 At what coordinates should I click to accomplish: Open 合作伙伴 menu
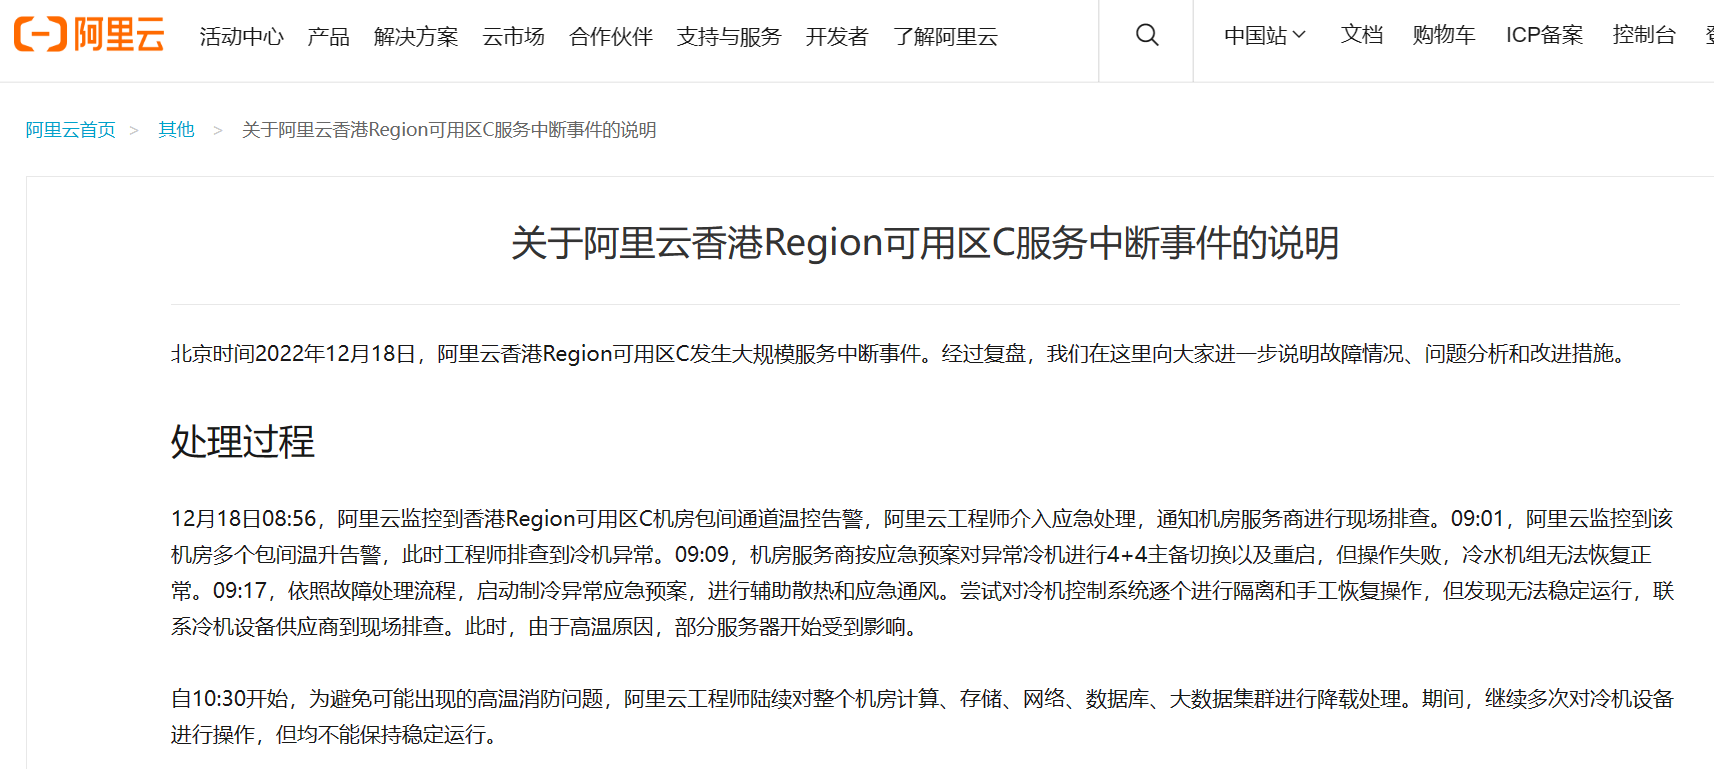pos(610,37)
